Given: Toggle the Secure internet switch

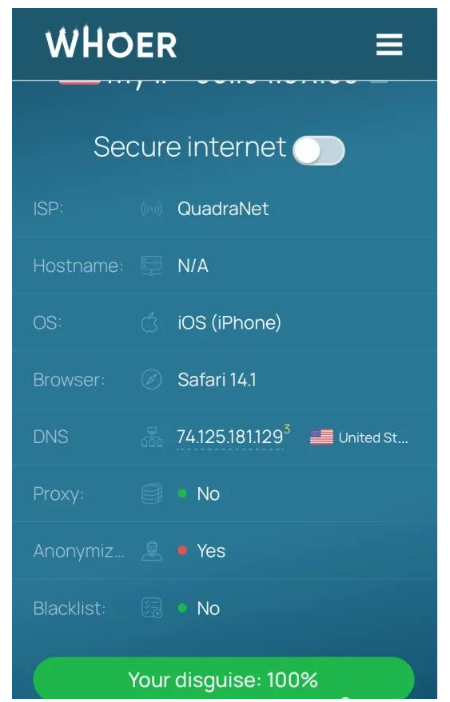Looking at the screenshot, I should coord(318,150).
